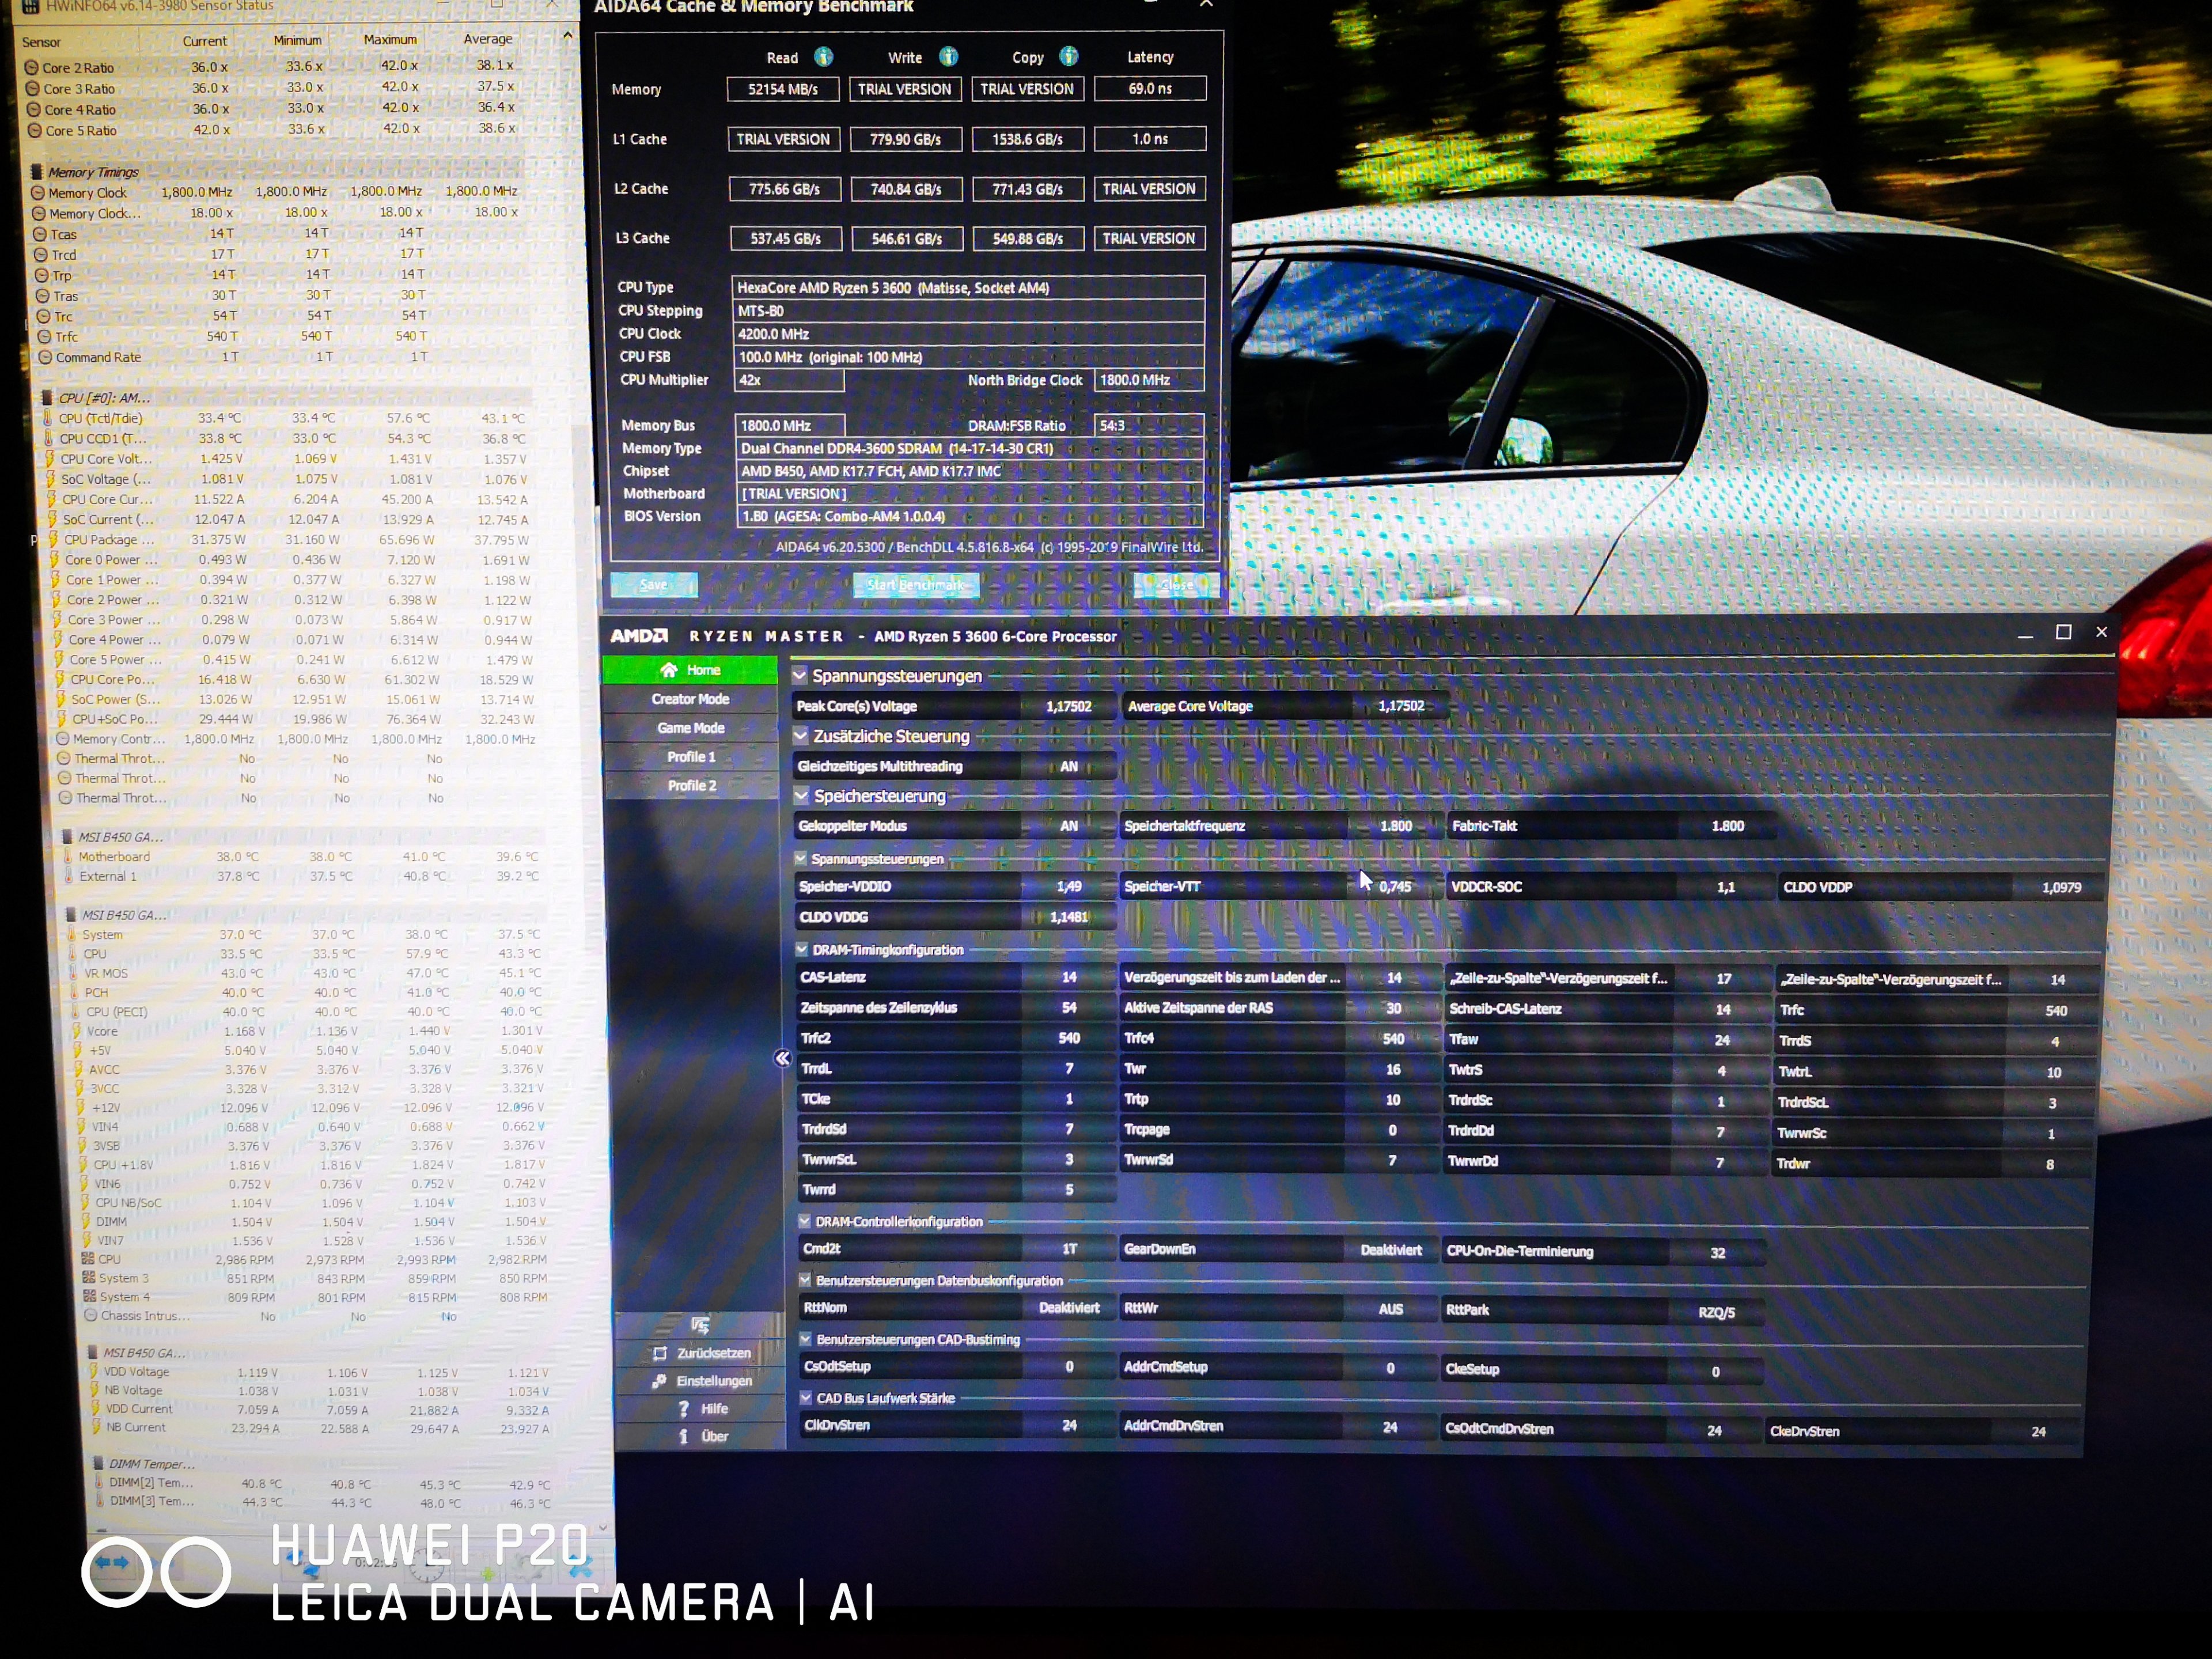The height and width of the screenshot is (1659, 2212).
Task: Click the info icon next to Copy
Action: point(1068,57)
